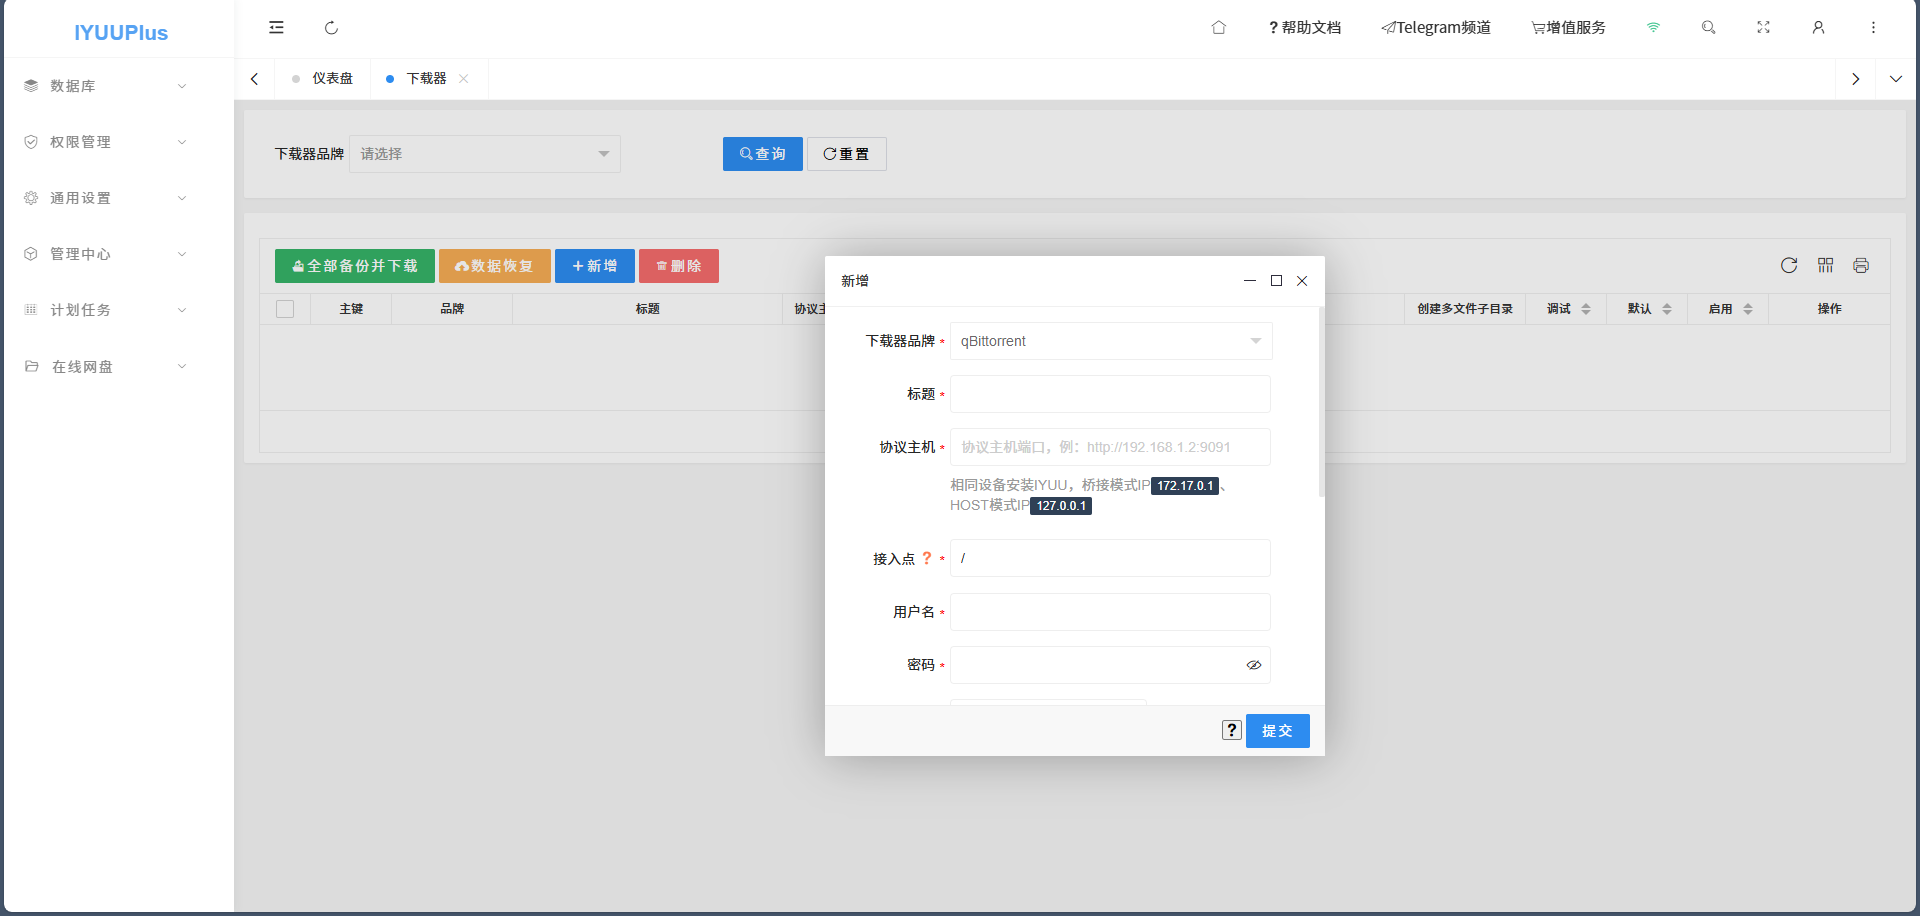
Task: Click the 全部备份并下载 button
Action: point(354,266)
